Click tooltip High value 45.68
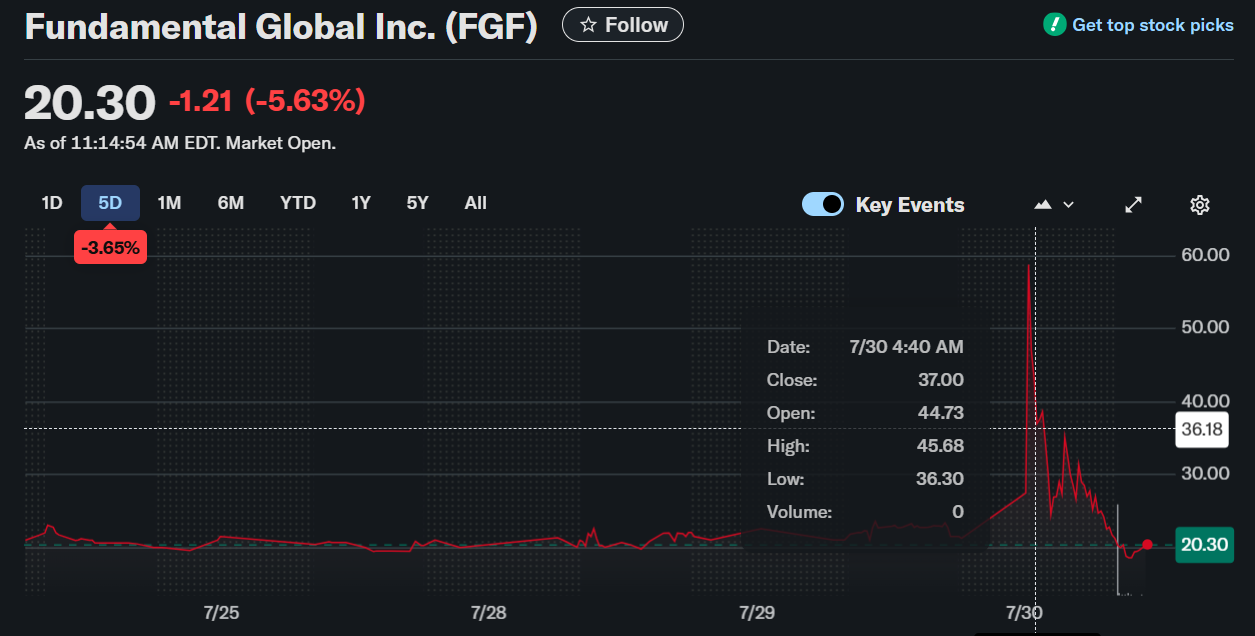 [941, 446]
